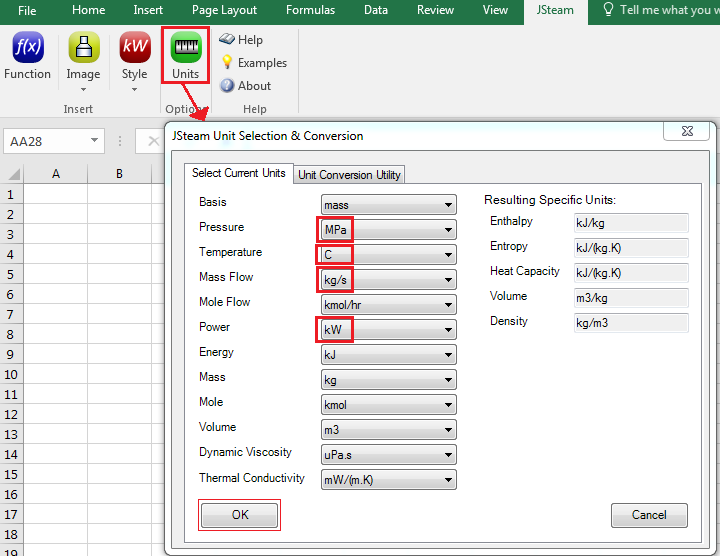Screen dimensions: 720x556
Task: Expand the Image button dropdown arrow
Action: pos(83,90)
